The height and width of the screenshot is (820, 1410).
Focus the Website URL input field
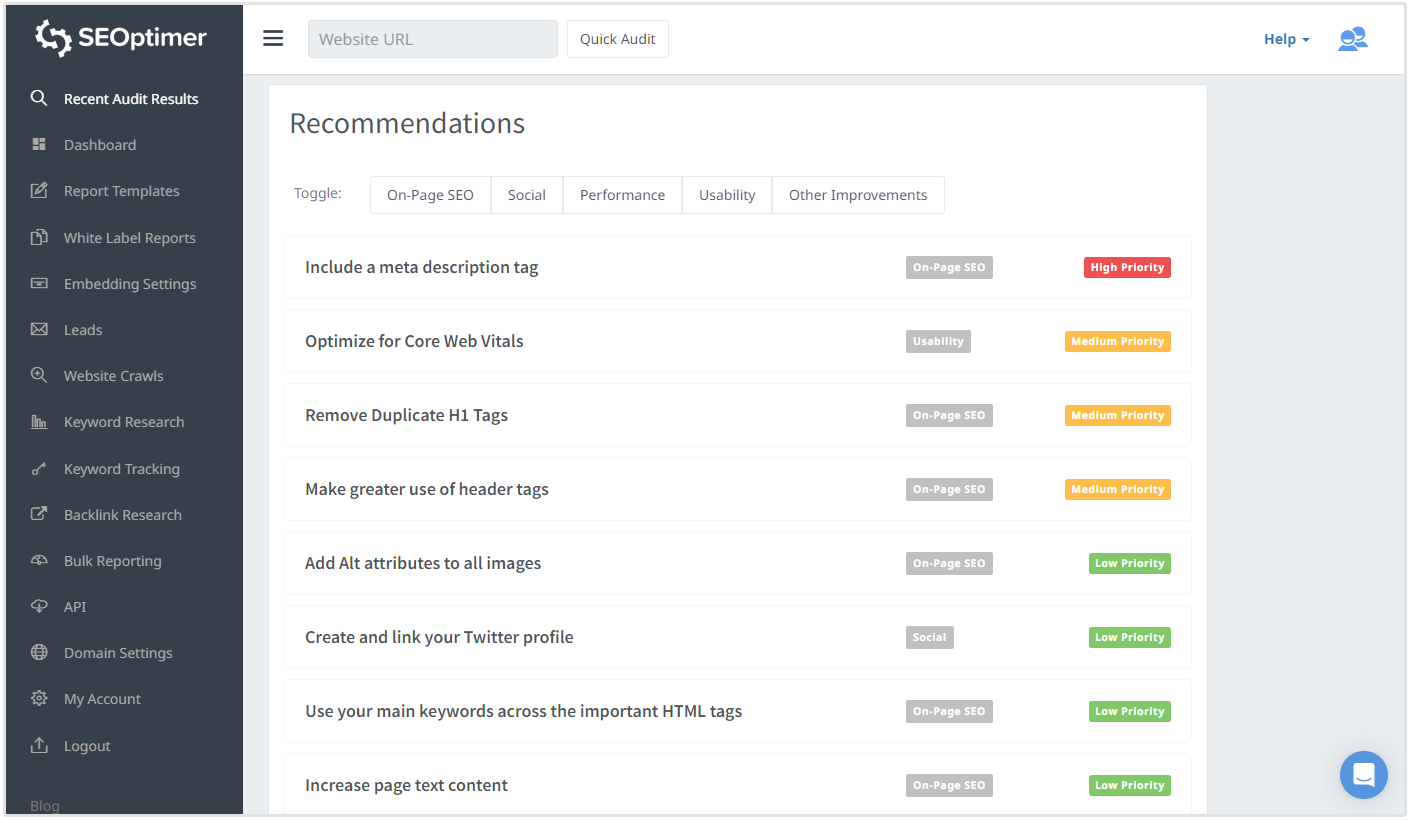pos(432,39)
